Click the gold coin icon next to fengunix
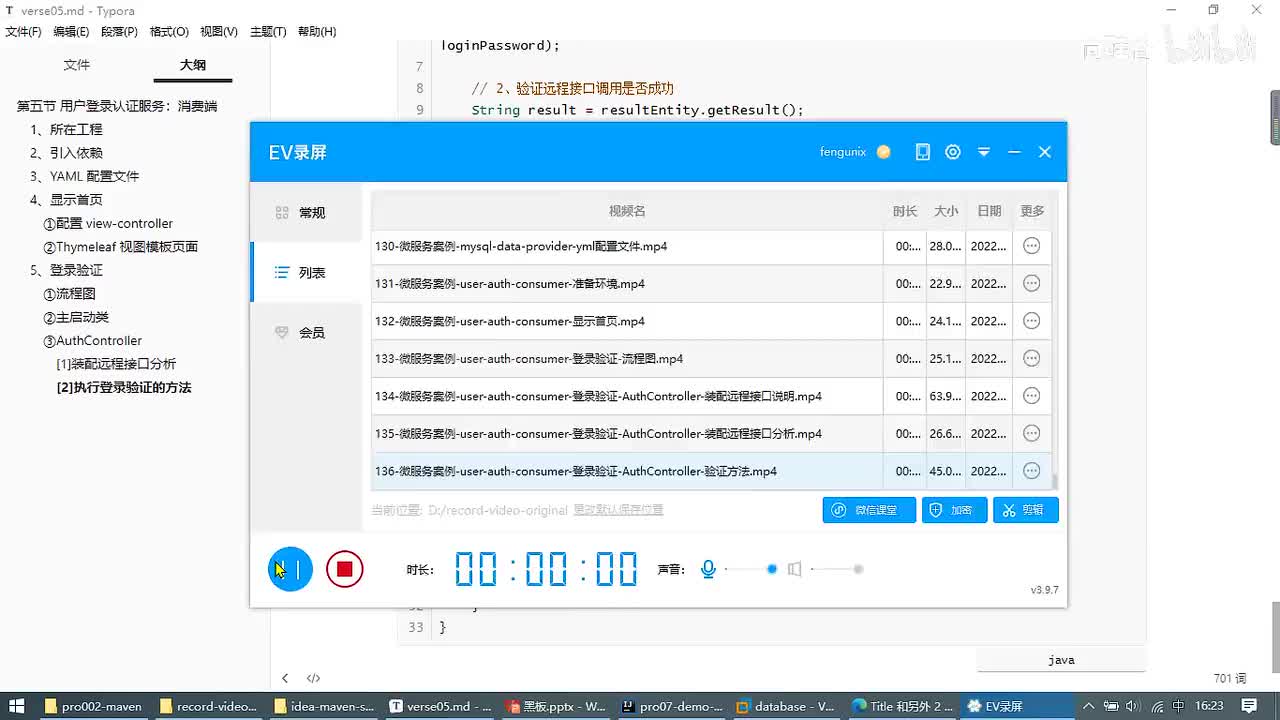 pyautogui.click(x=884, y=152)
